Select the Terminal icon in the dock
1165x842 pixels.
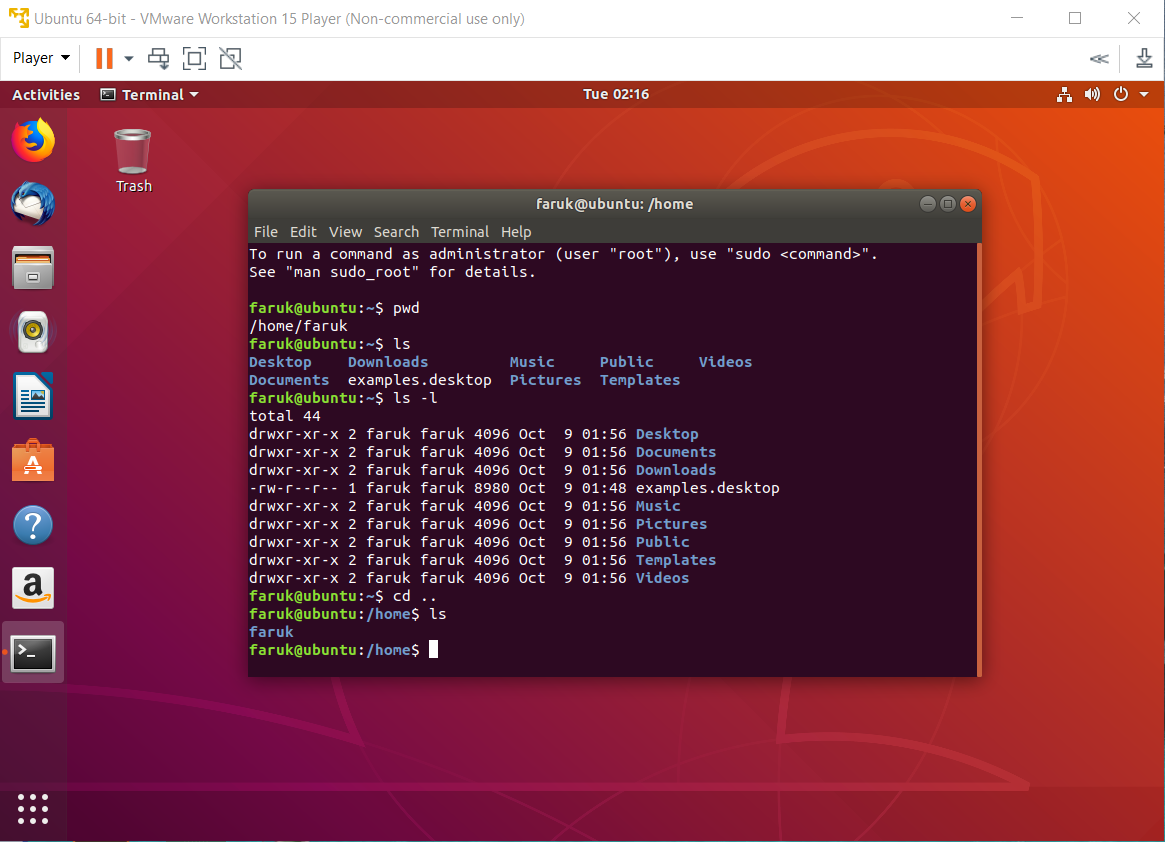pyautogui.click(x=33, y=652)
